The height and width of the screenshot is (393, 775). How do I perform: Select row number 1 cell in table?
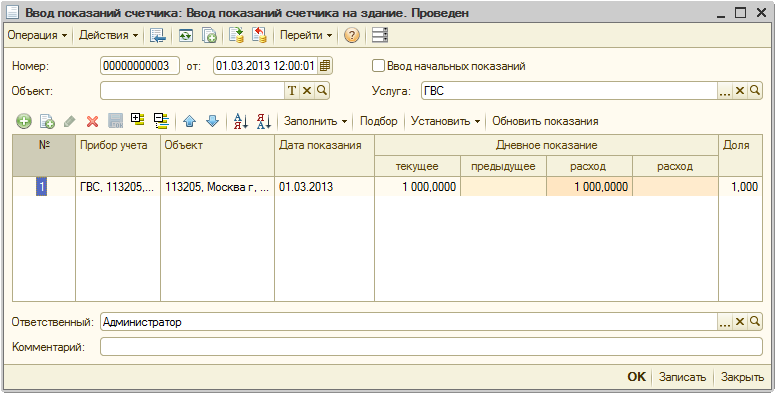43,187
